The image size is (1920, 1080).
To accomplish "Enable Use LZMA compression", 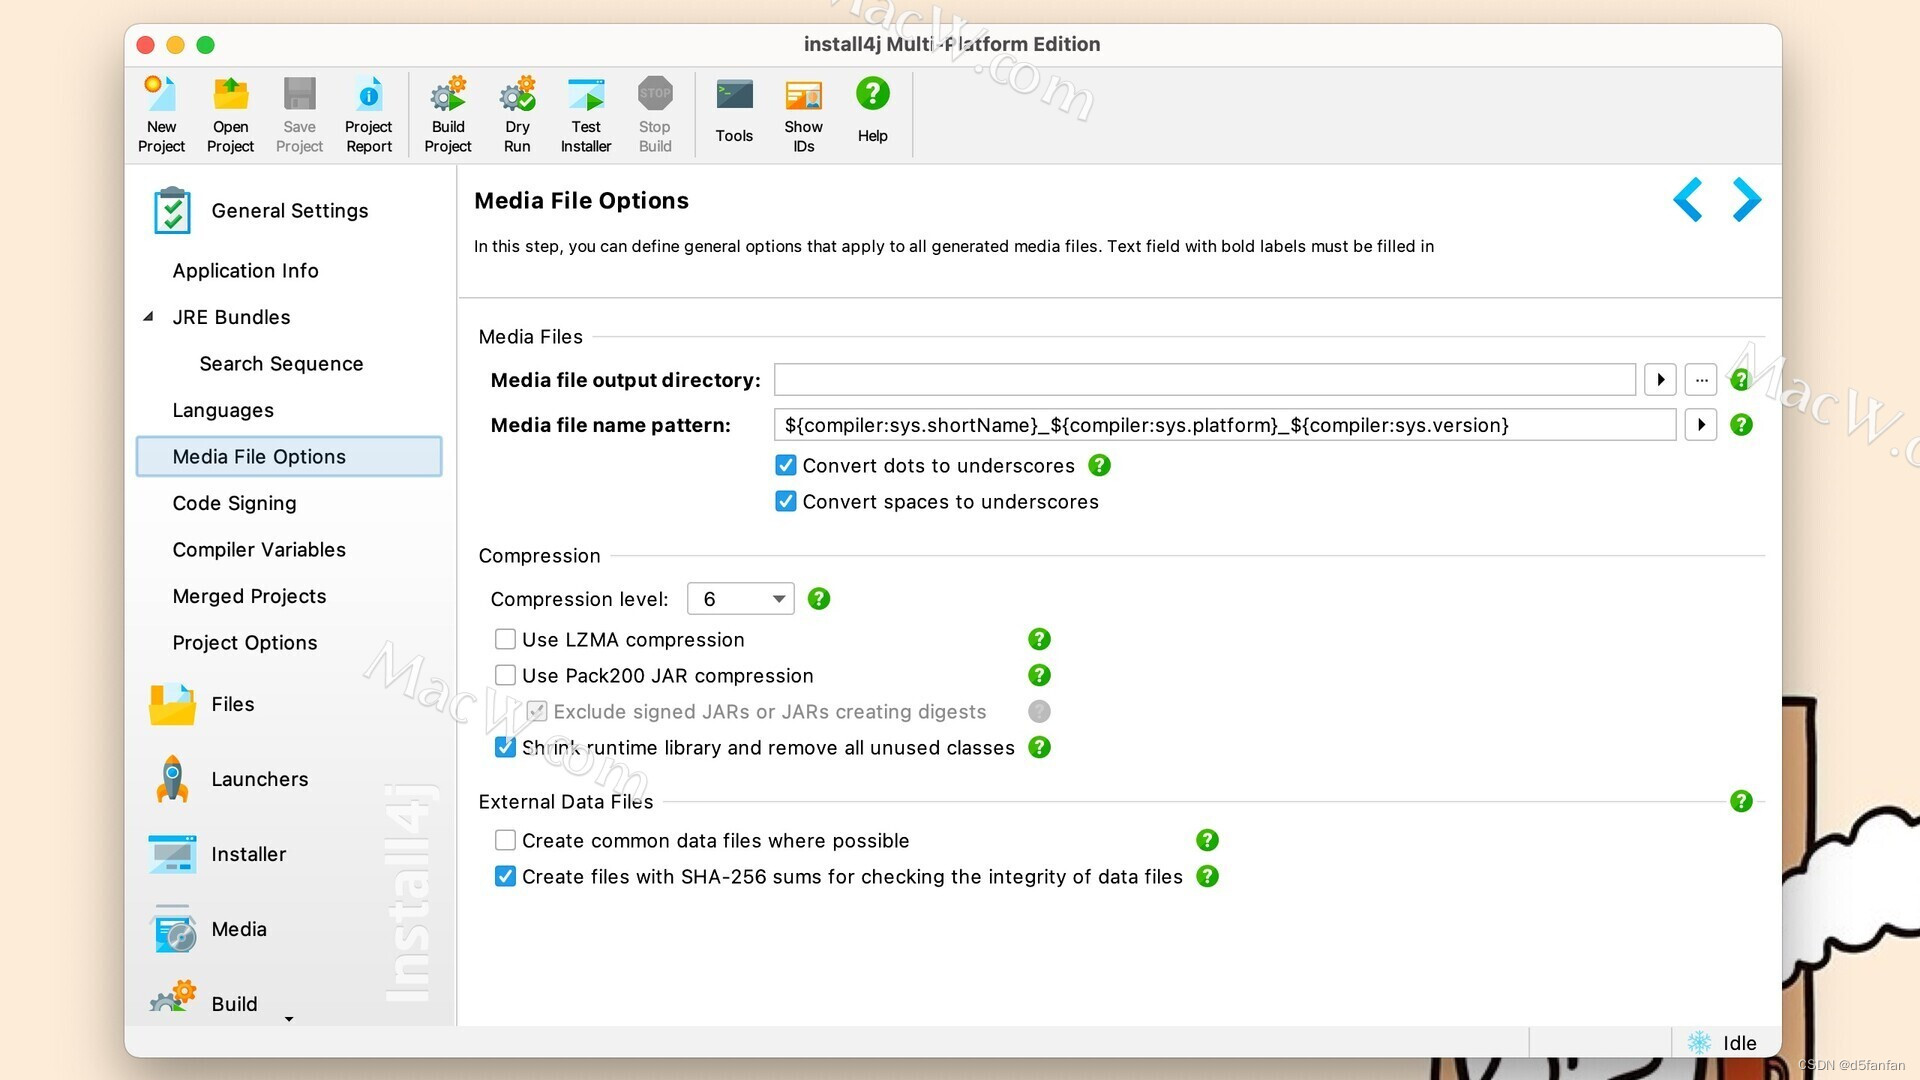I will [505, 639].
